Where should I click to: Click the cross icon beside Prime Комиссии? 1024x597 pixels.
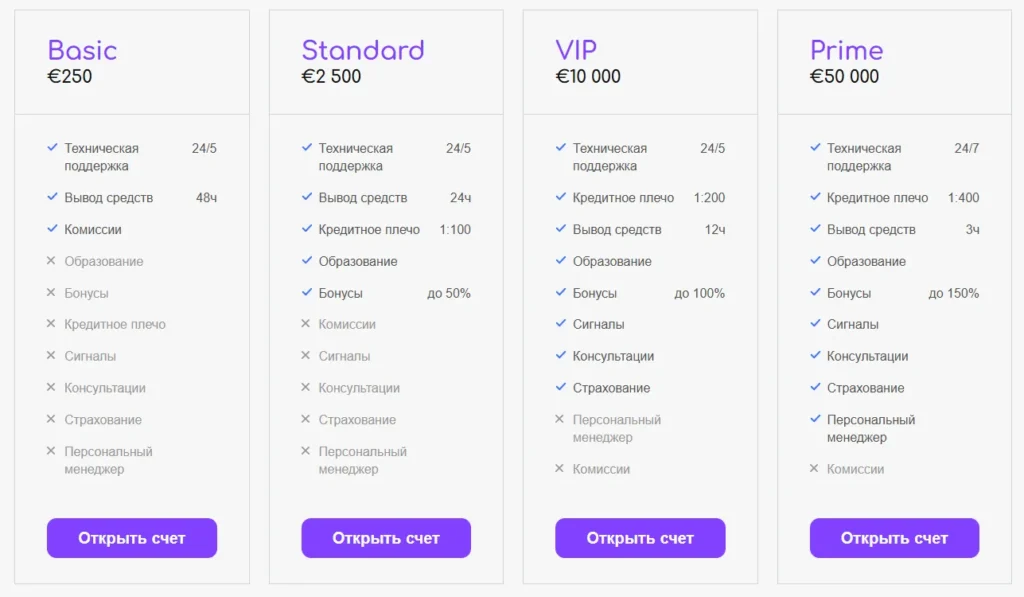click(814, 468)
